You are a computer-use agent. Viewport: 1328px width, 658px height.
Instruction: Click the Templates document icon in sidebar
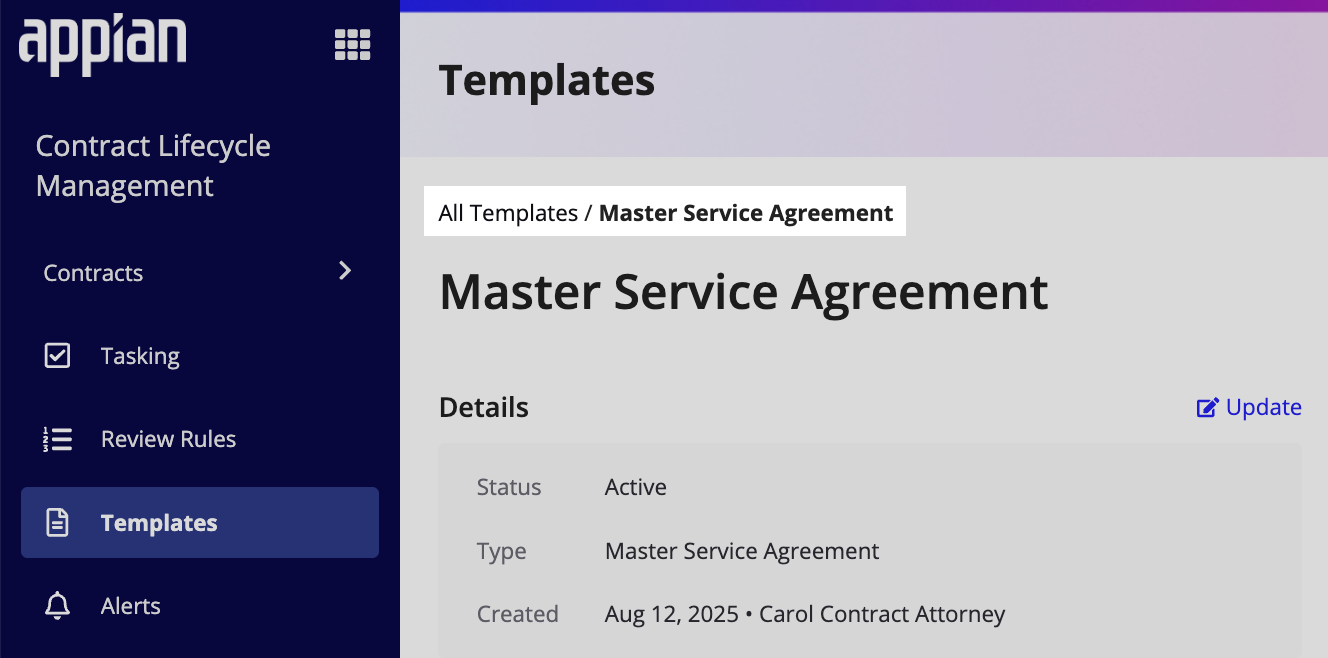tap(58, 522)
